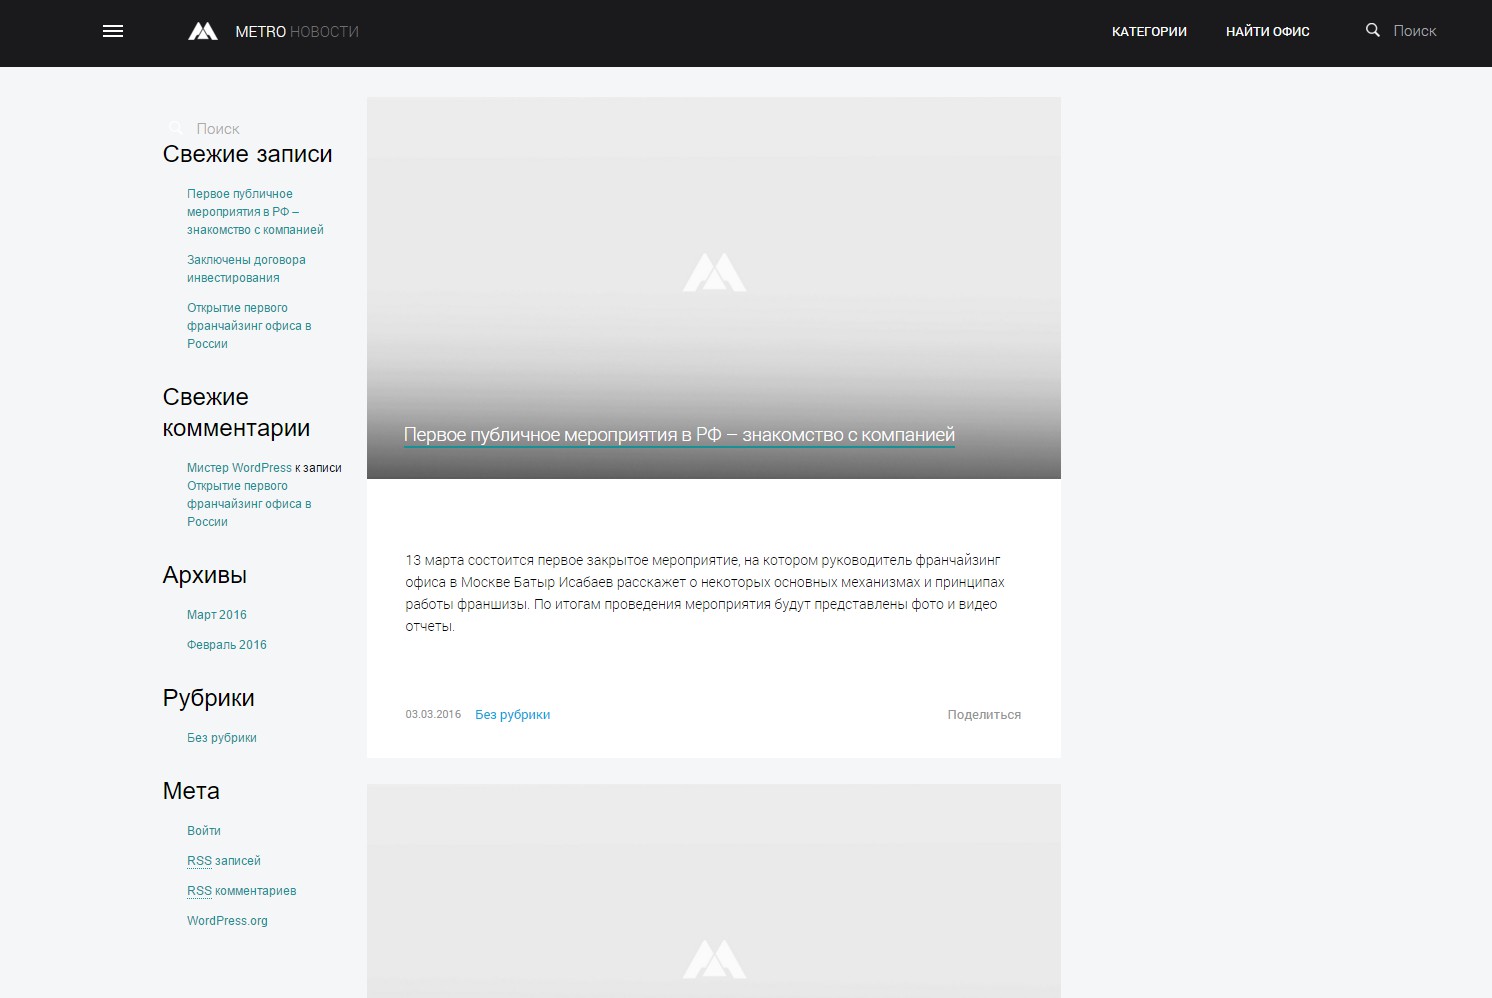The image size is (1492, 998).
Task: Click the Архивы heading
Action: [x=205, y=575]
